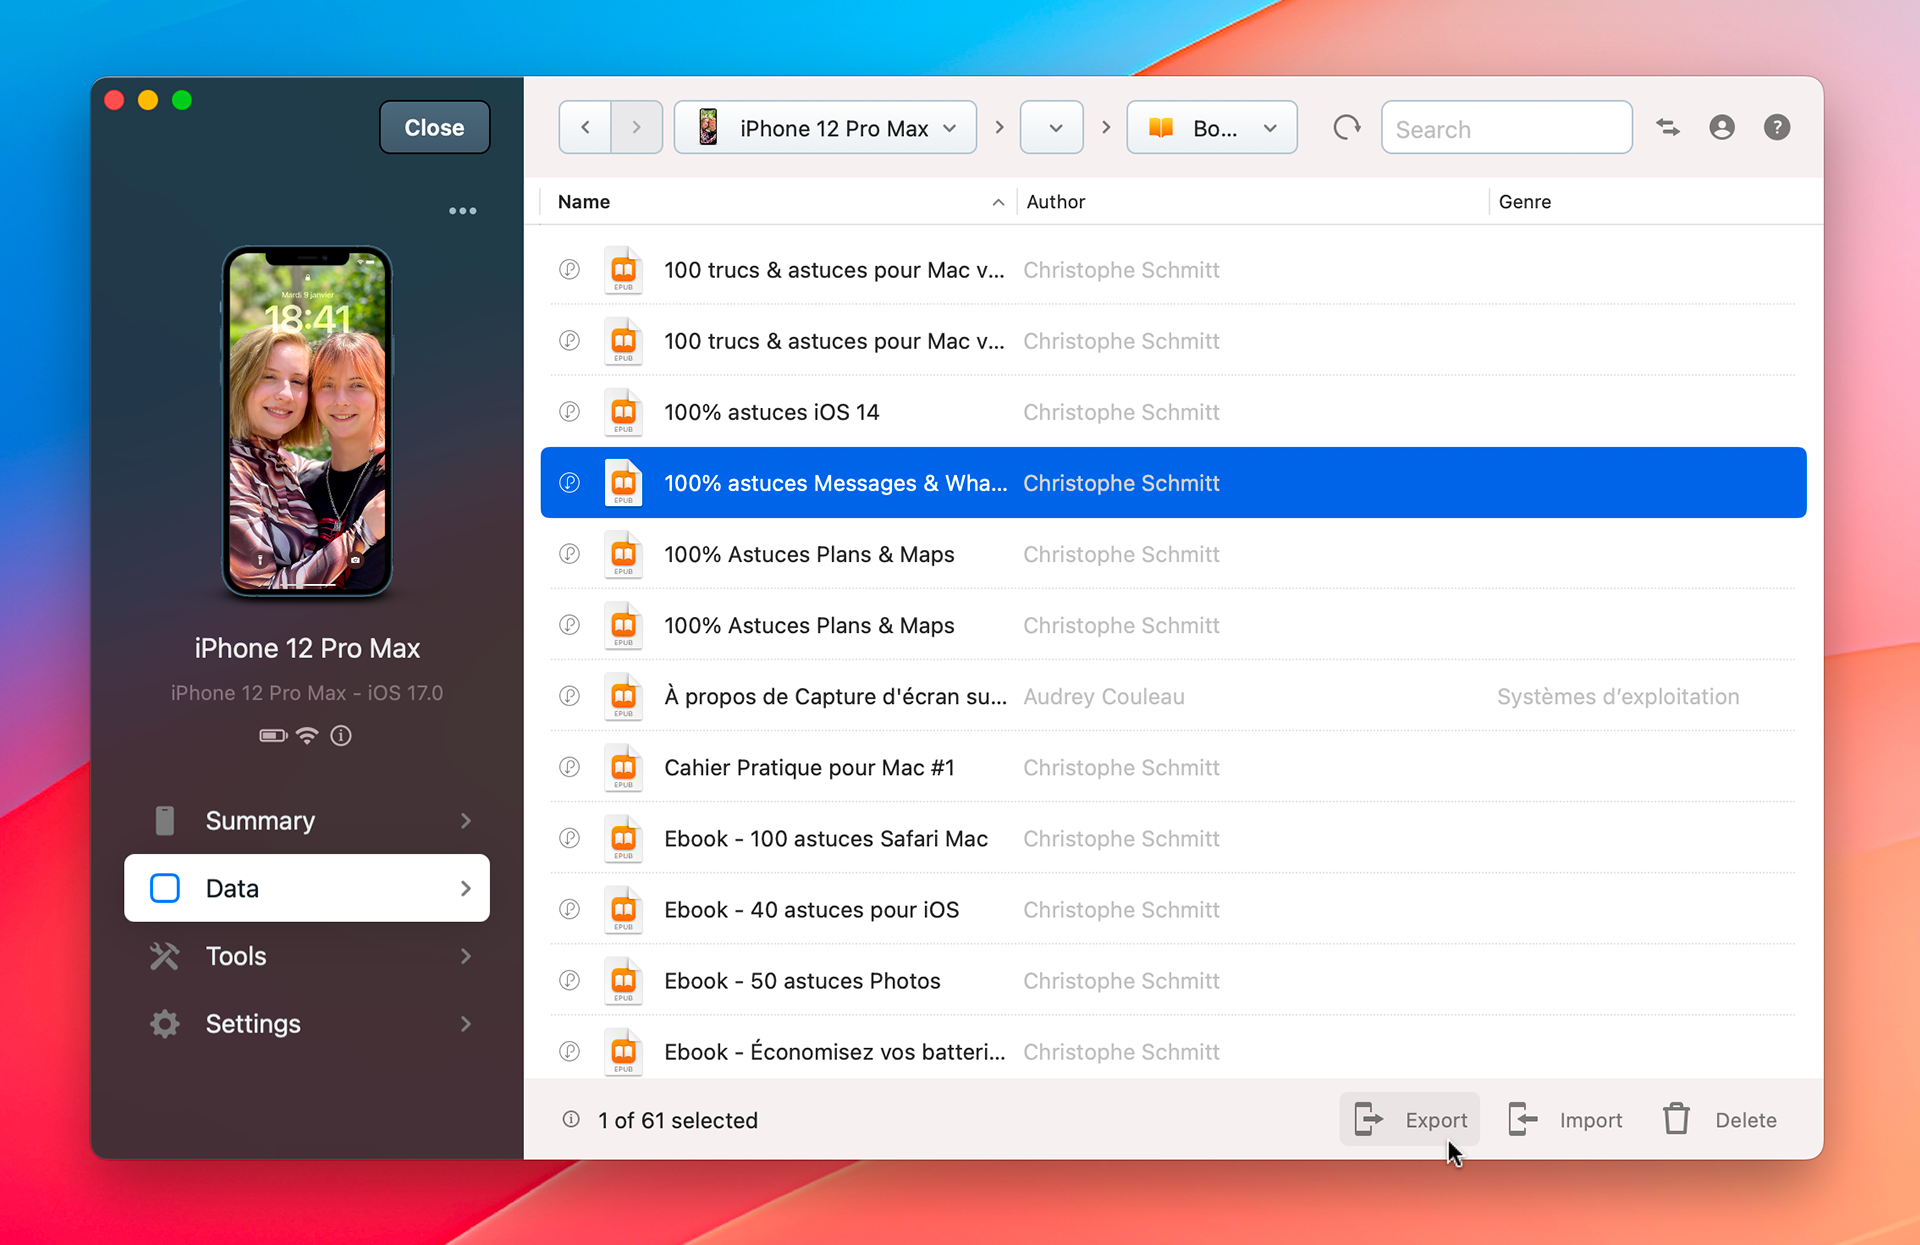Open the Books folder dropdown in path bar
Viewport: 1920px width, 1245px height.
(1211, 128)
